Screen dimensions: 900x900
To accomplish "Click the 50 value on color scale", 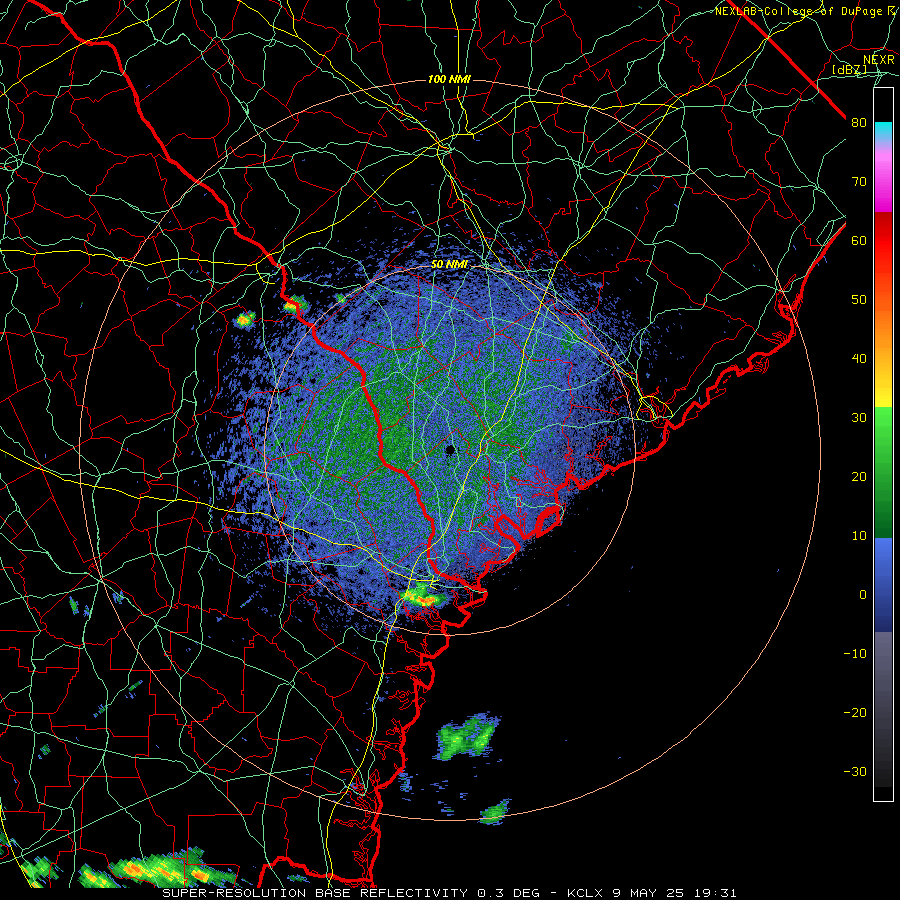I will point(859,300).
